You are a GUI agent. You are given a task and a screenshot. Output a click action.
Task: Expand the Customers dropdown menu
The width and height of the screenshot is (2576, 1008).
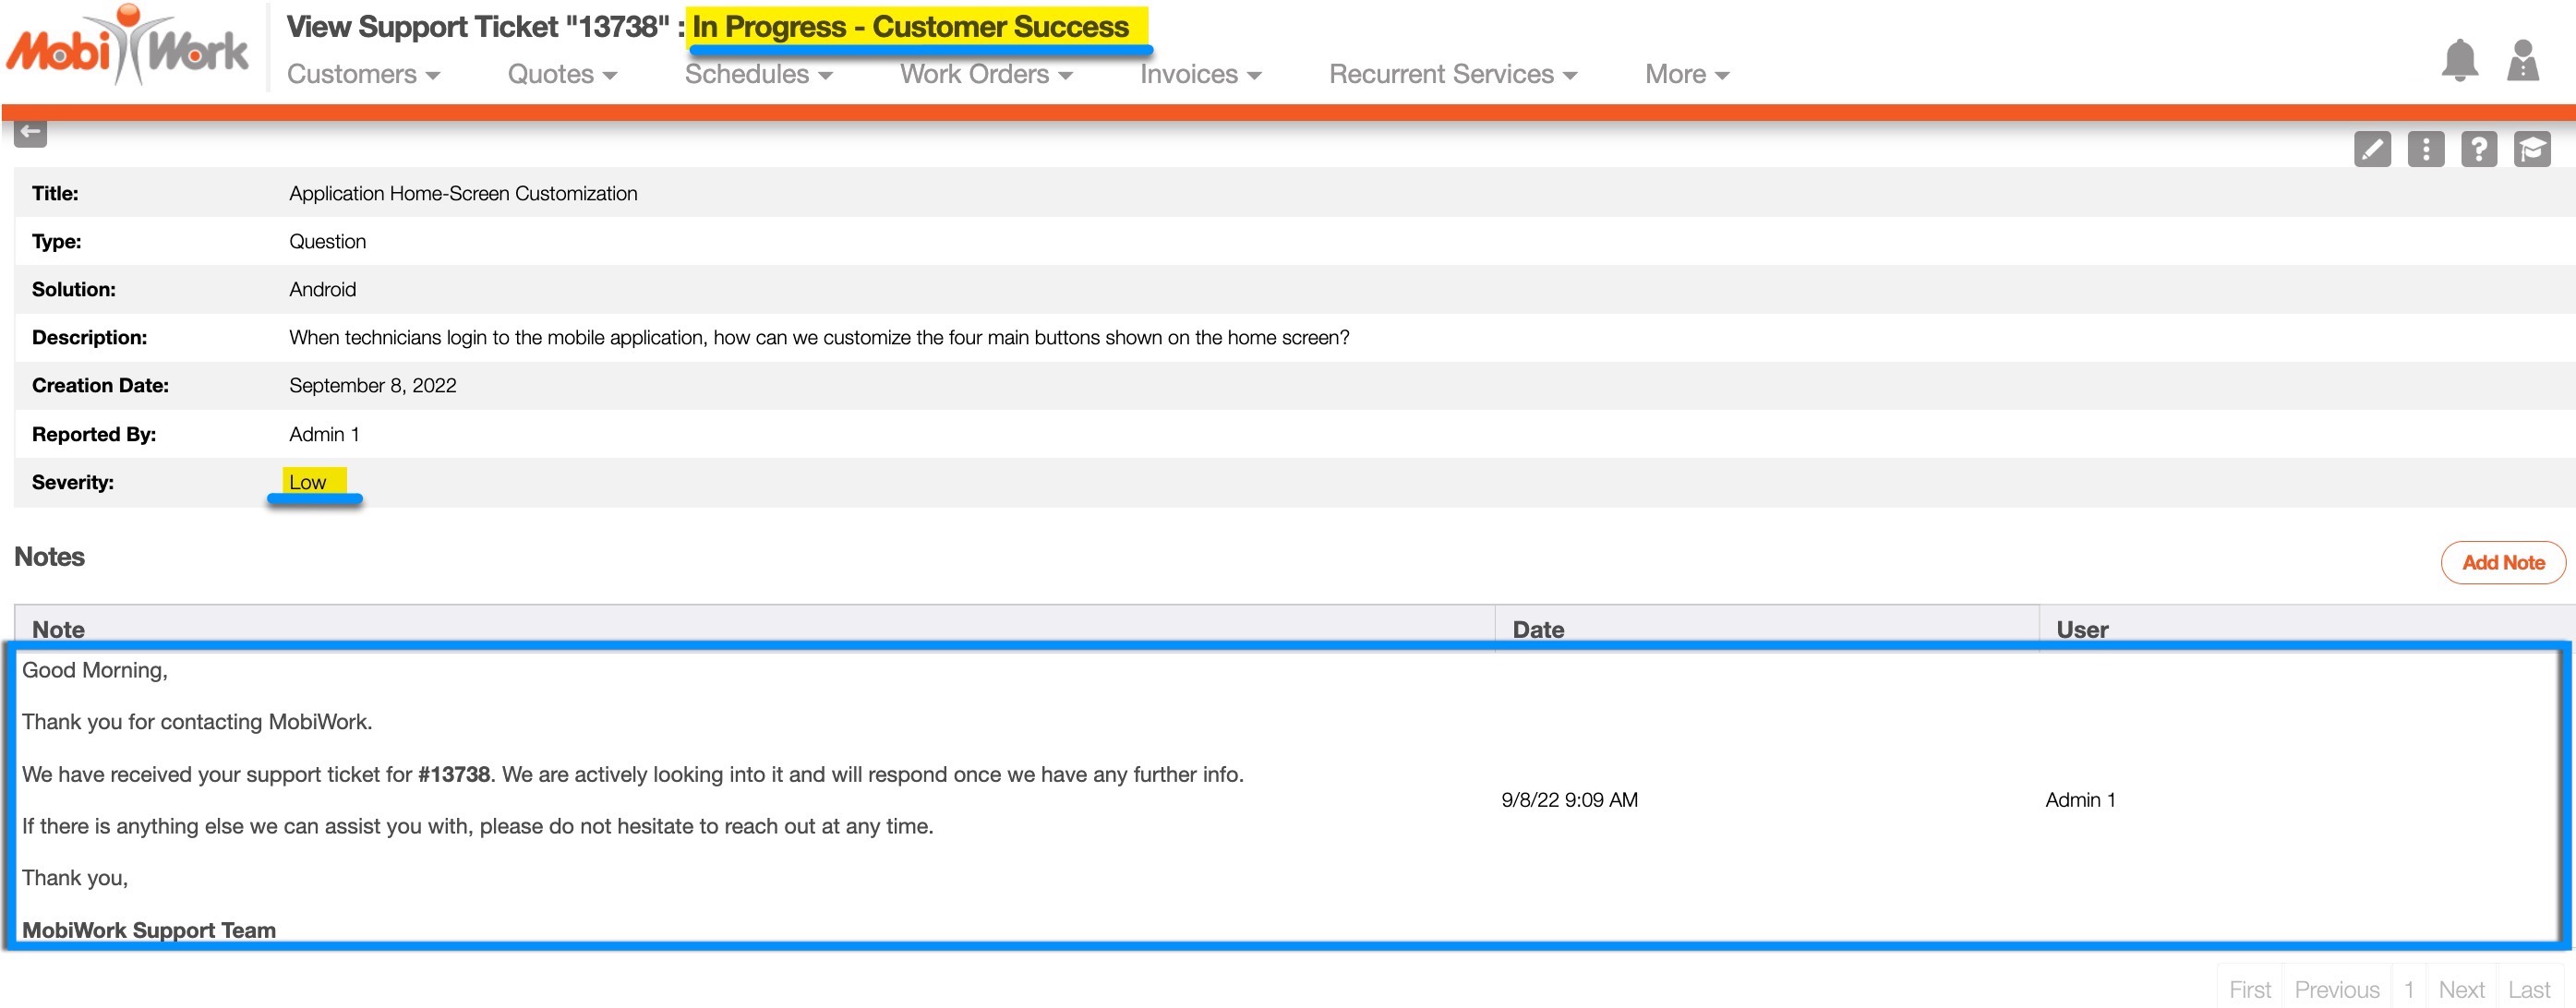coord(363,74)
